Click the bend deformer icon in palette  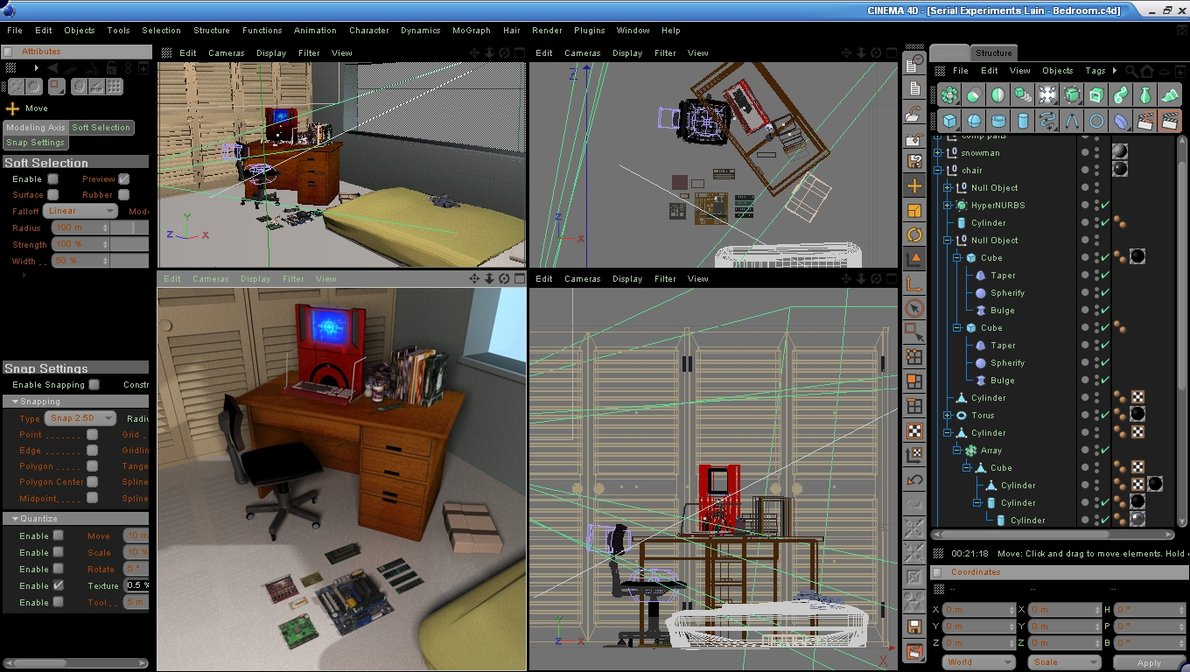coord(1121,121)
